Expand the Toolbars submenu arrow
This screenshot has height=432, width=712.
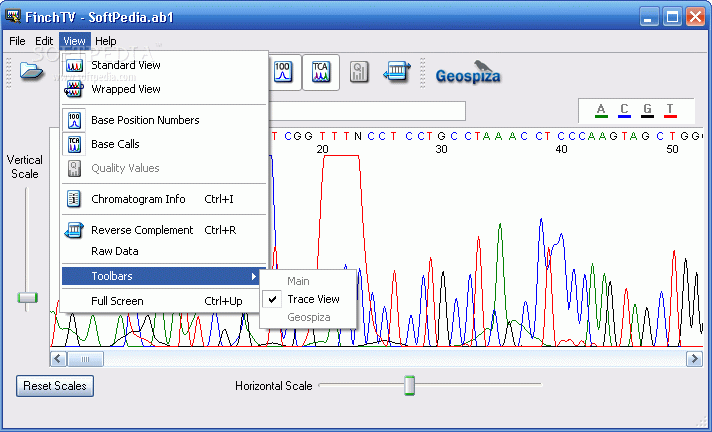253,276
